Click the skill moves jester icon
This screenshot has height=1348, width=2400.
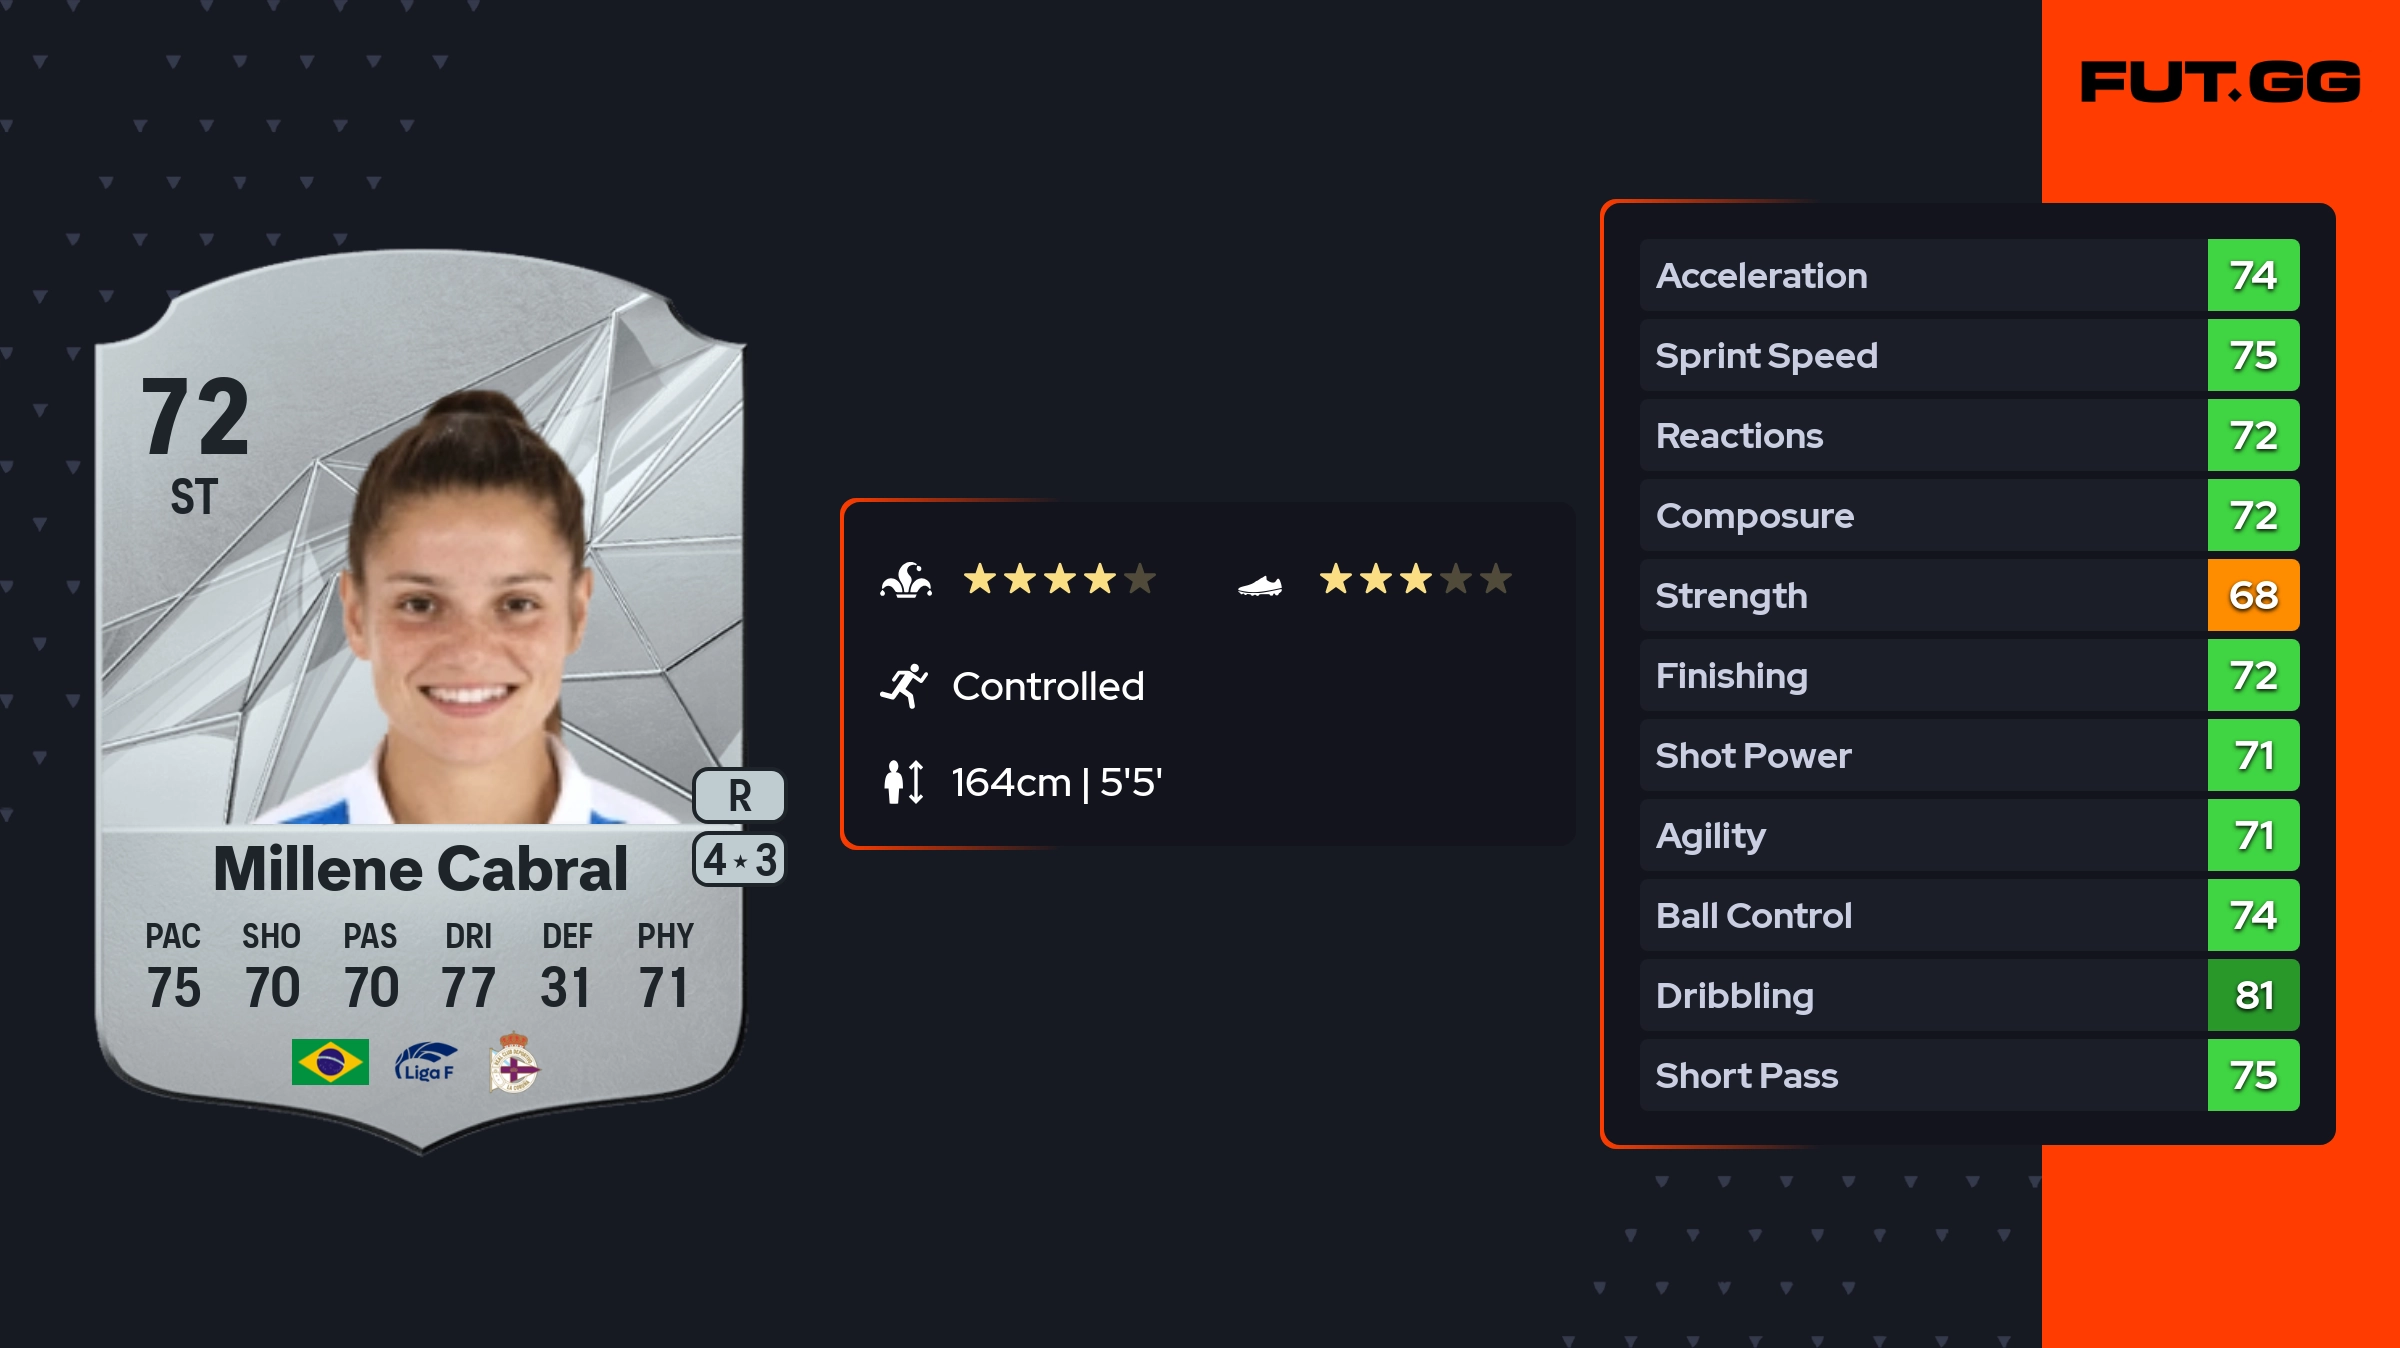point(906,580)
